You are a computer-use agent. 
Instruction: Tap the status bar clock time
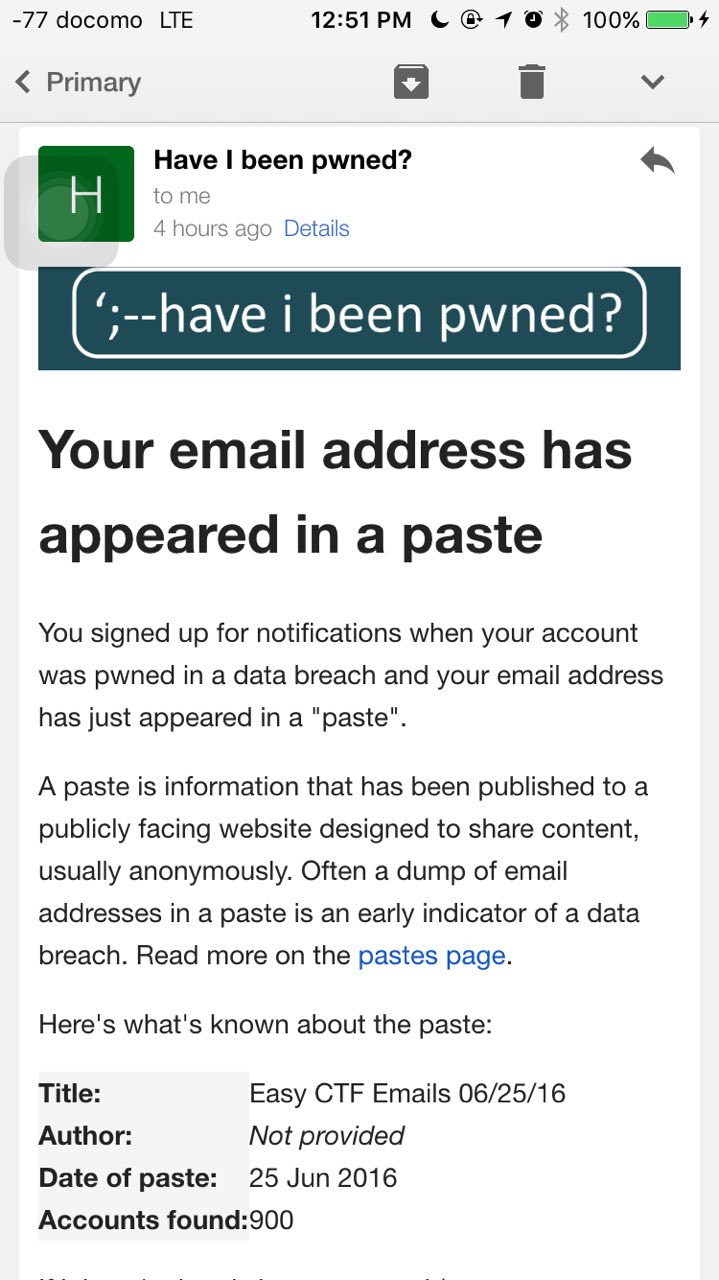coord(360,19)
